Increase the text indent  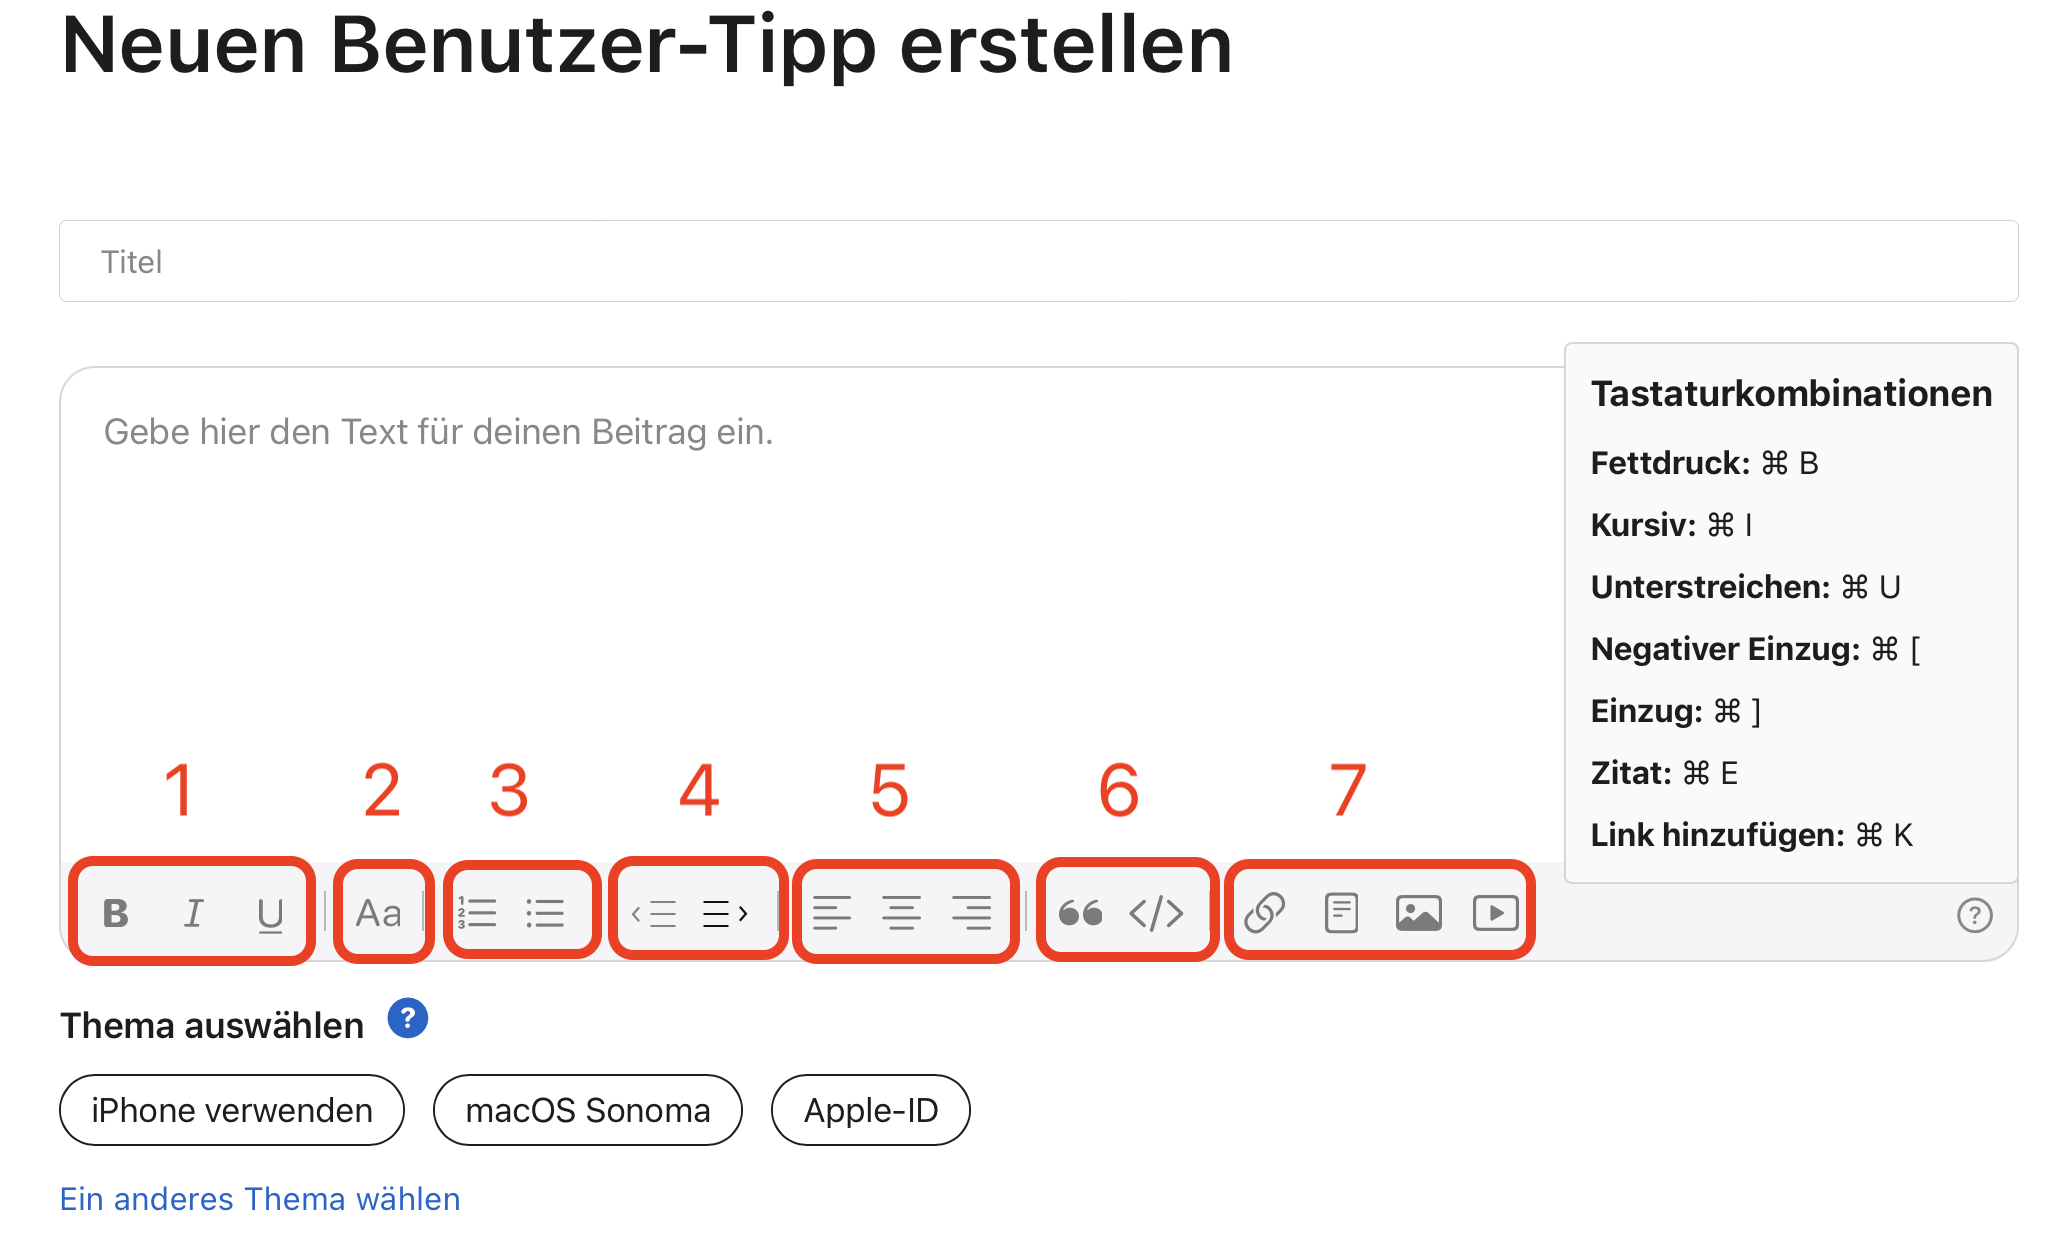pos(726,913)
